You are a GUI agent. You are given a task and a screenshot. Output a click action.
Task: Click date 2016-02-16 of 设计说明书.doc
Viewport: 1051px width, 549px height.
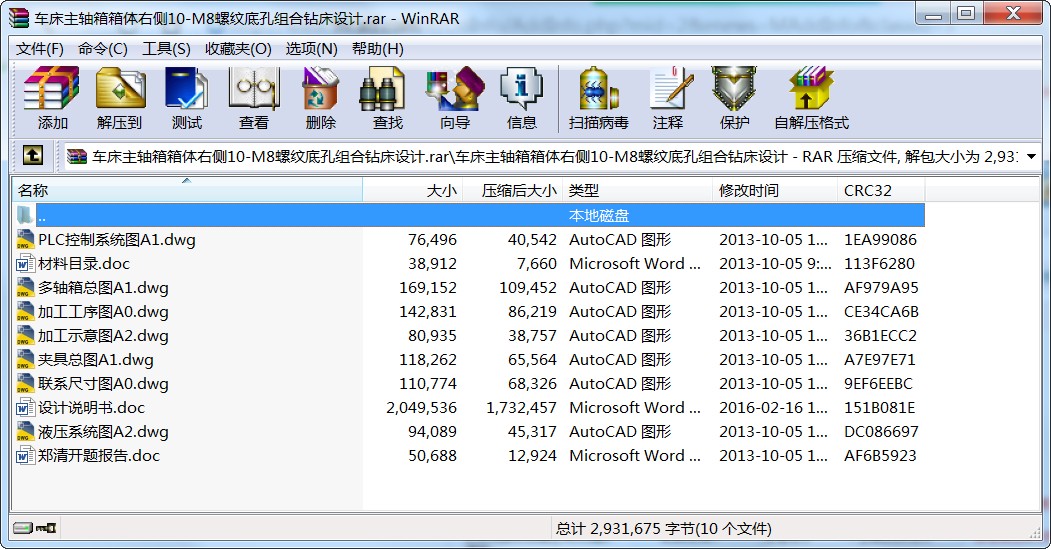(773, 408)
